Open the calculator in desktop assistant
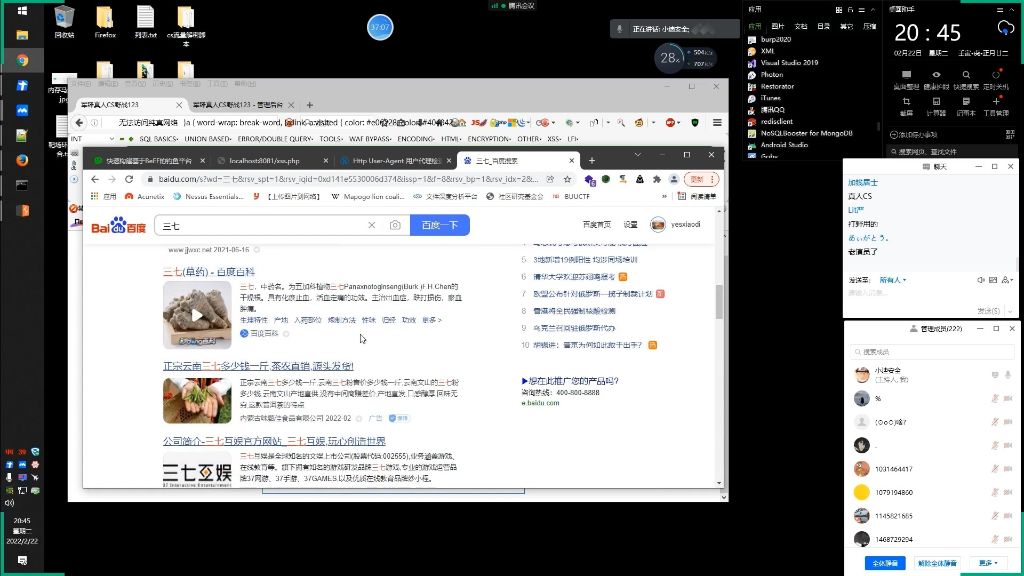 [x=936, y=106]
